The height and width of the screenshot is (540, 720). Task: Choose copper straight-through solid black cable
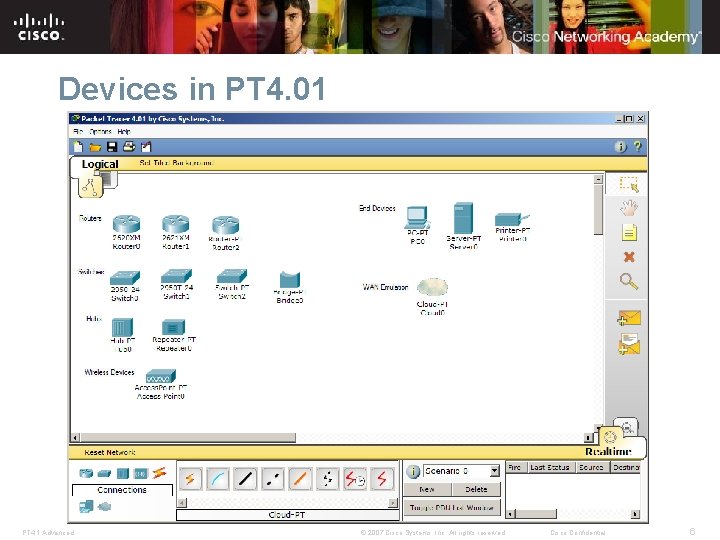245,479
